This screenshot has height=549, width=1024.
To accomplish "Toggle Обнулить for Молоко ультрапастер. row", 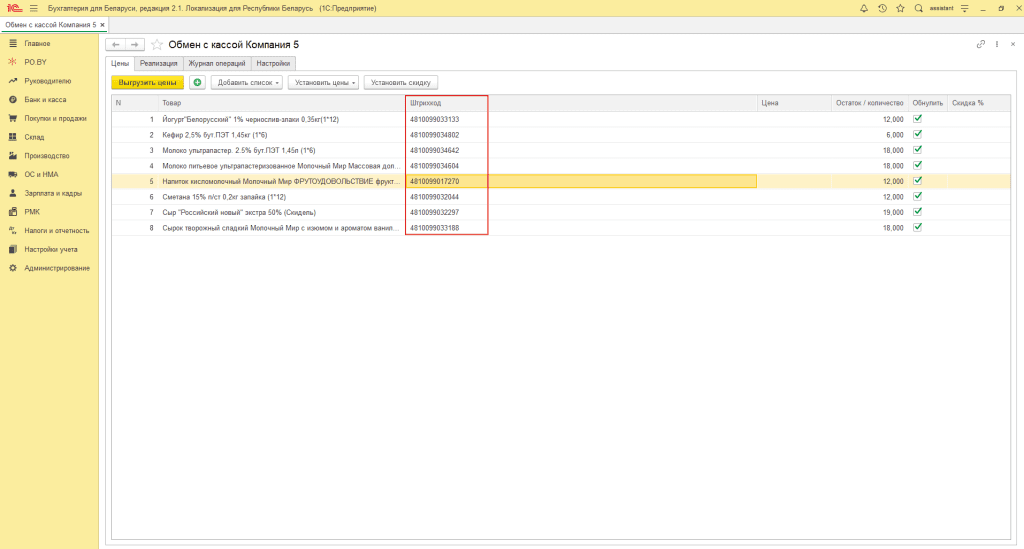I will click(x=917, y=150).
